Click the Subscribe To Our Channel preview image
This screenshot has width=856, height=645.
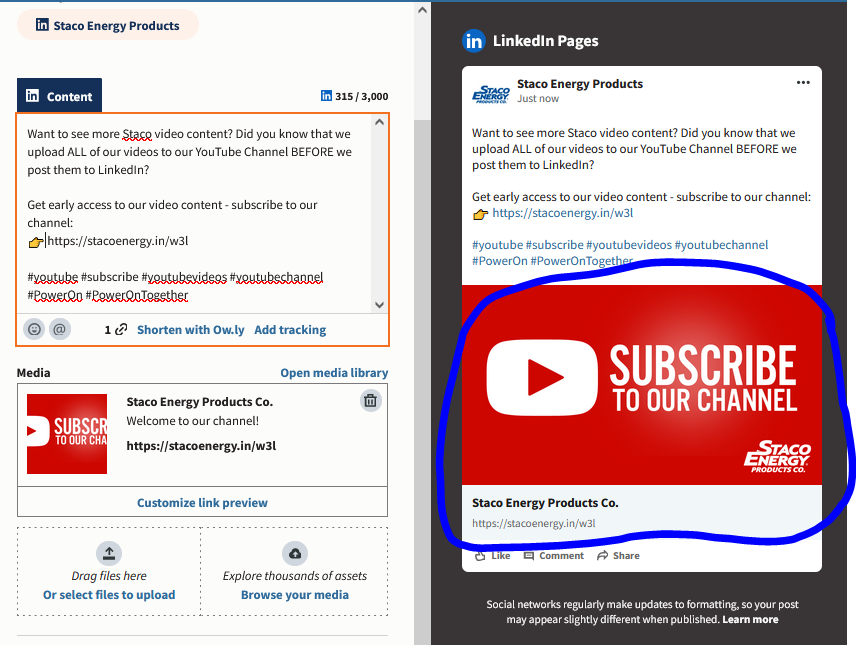641,384
